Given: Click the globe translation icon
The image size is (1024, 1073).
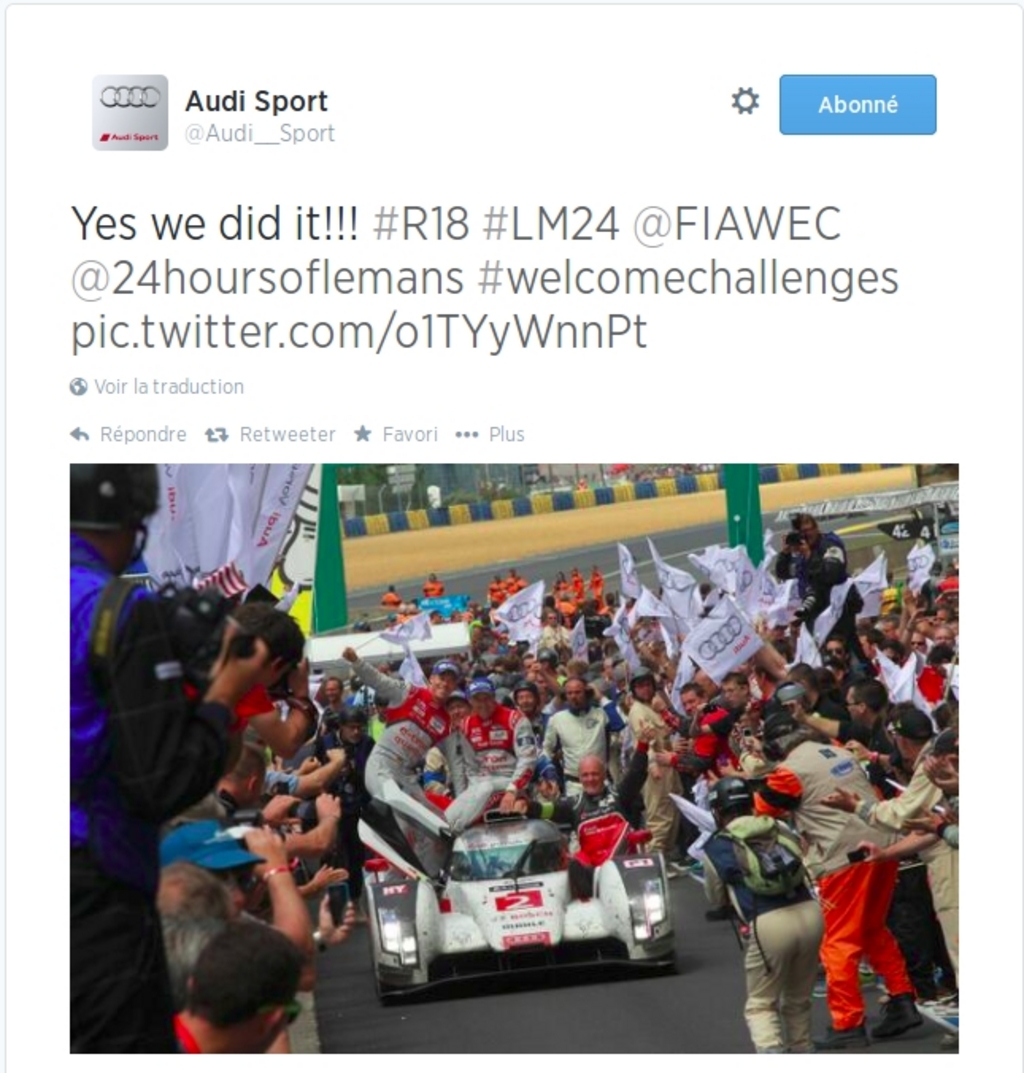Looking at the screenshot, I should (x=79, y=387).
